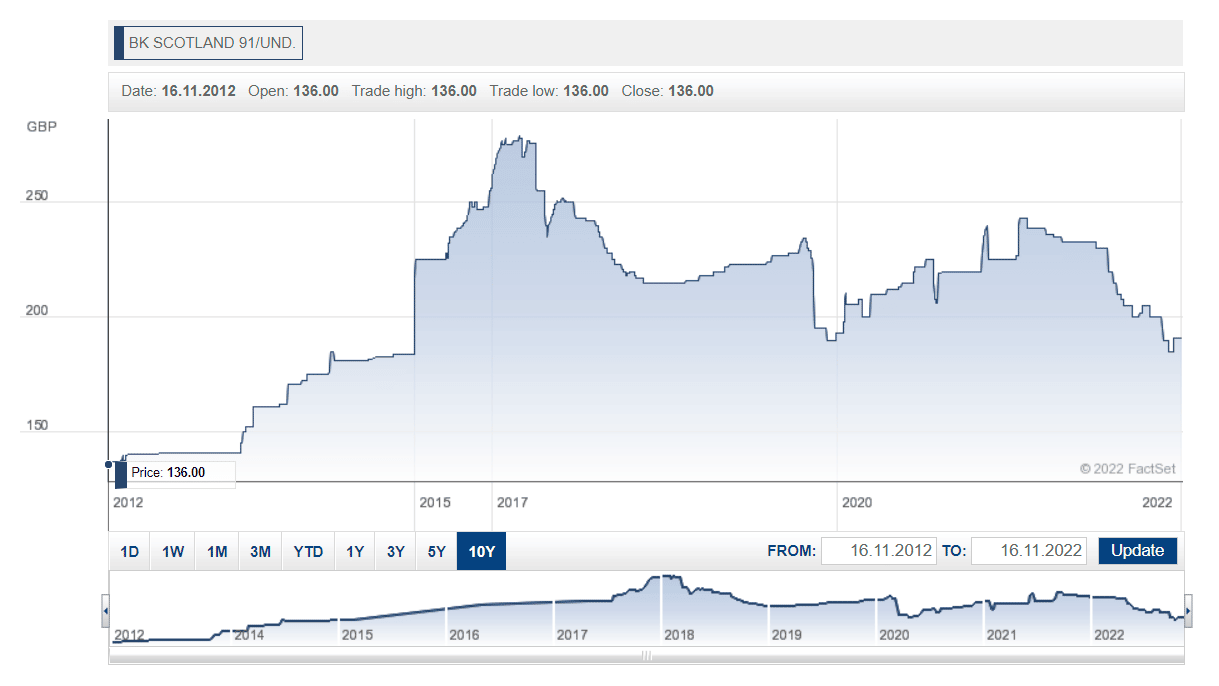This screenshot has height=686, width=1219.
Task: Select the 3Y time range
Action: click(x=395, y=551)
